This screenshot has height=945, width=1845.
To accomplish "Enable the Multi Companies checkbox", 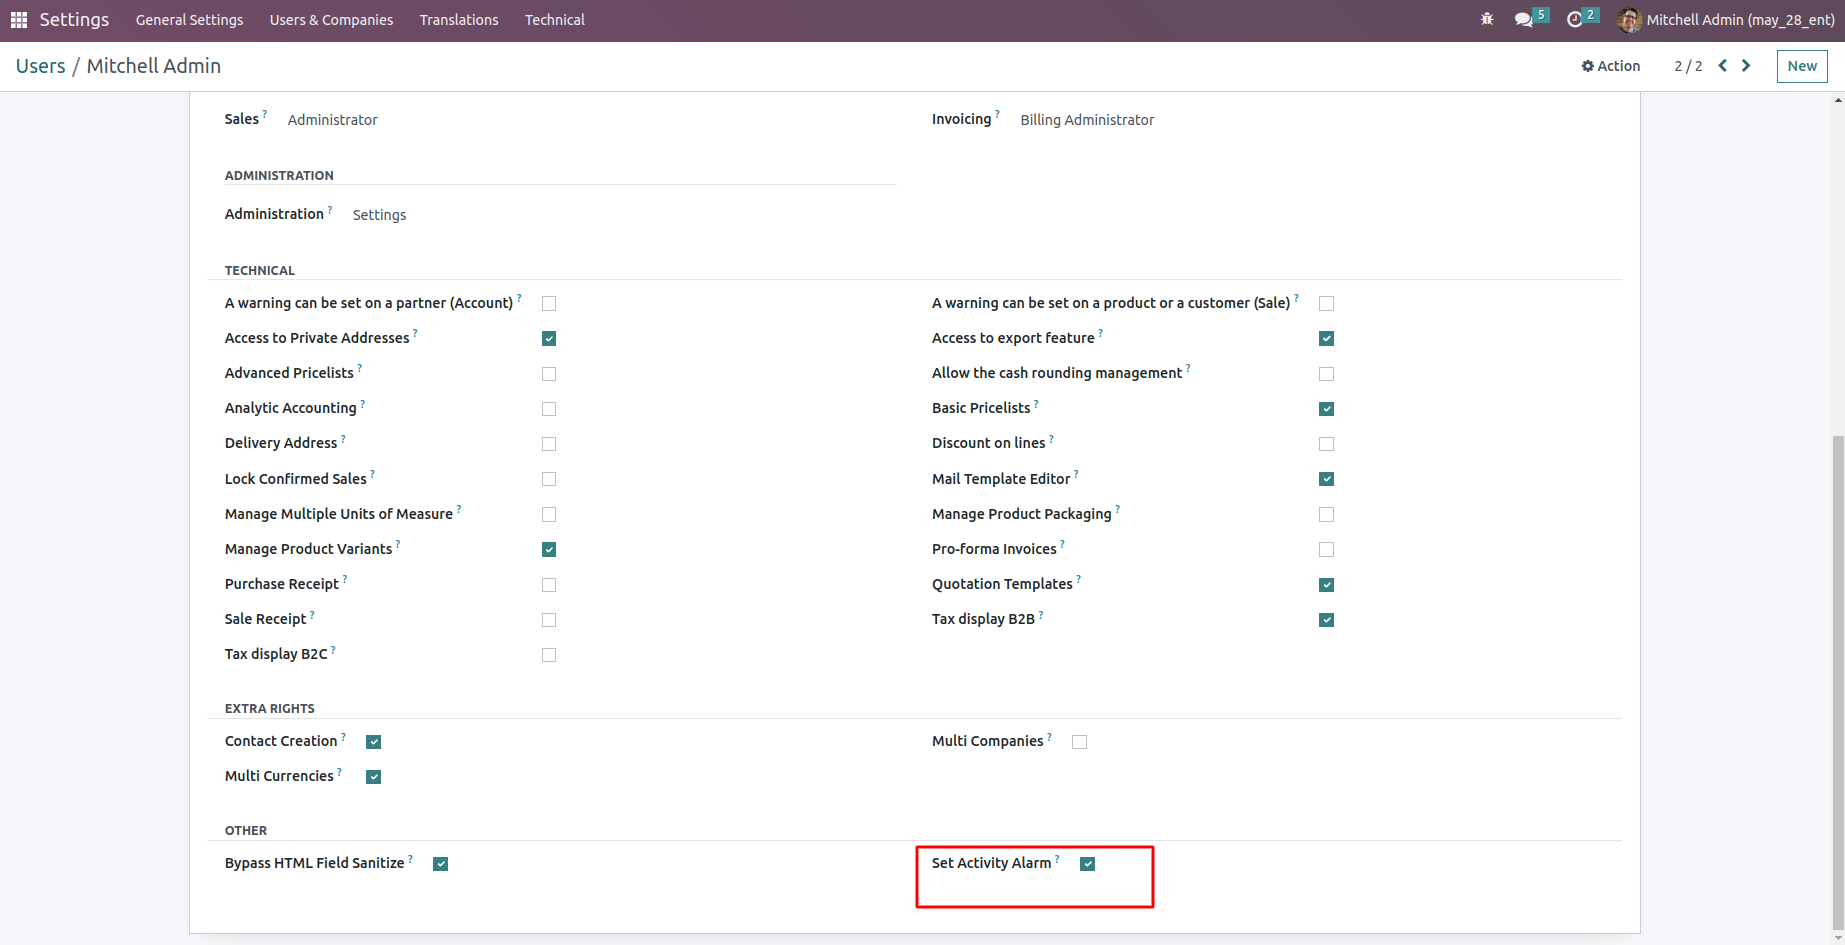I will click(1080, 742).
